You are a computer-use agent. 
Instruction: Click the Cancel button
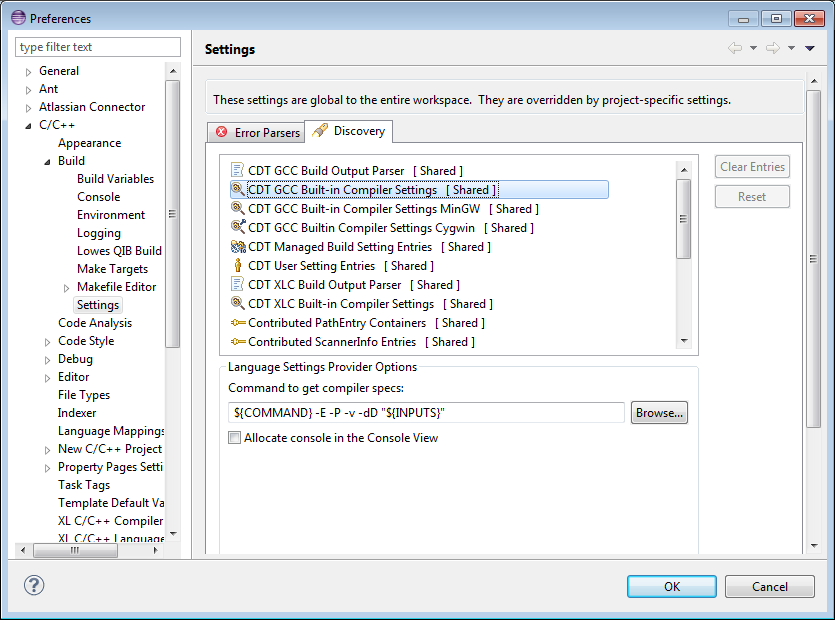click(769, 586)
